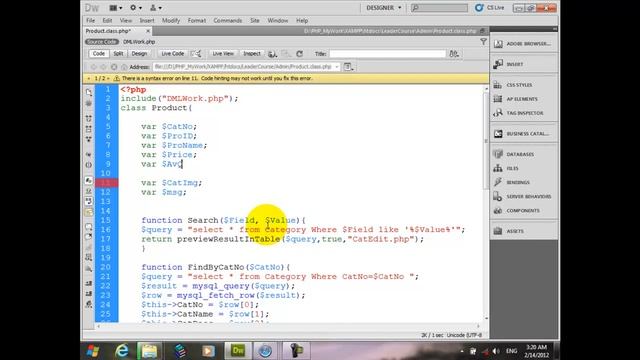Image resolution: width=640 pixels, height=360 pixels.
Task: Select parent tag from coding toolbar
Action: tap(89, 155)
